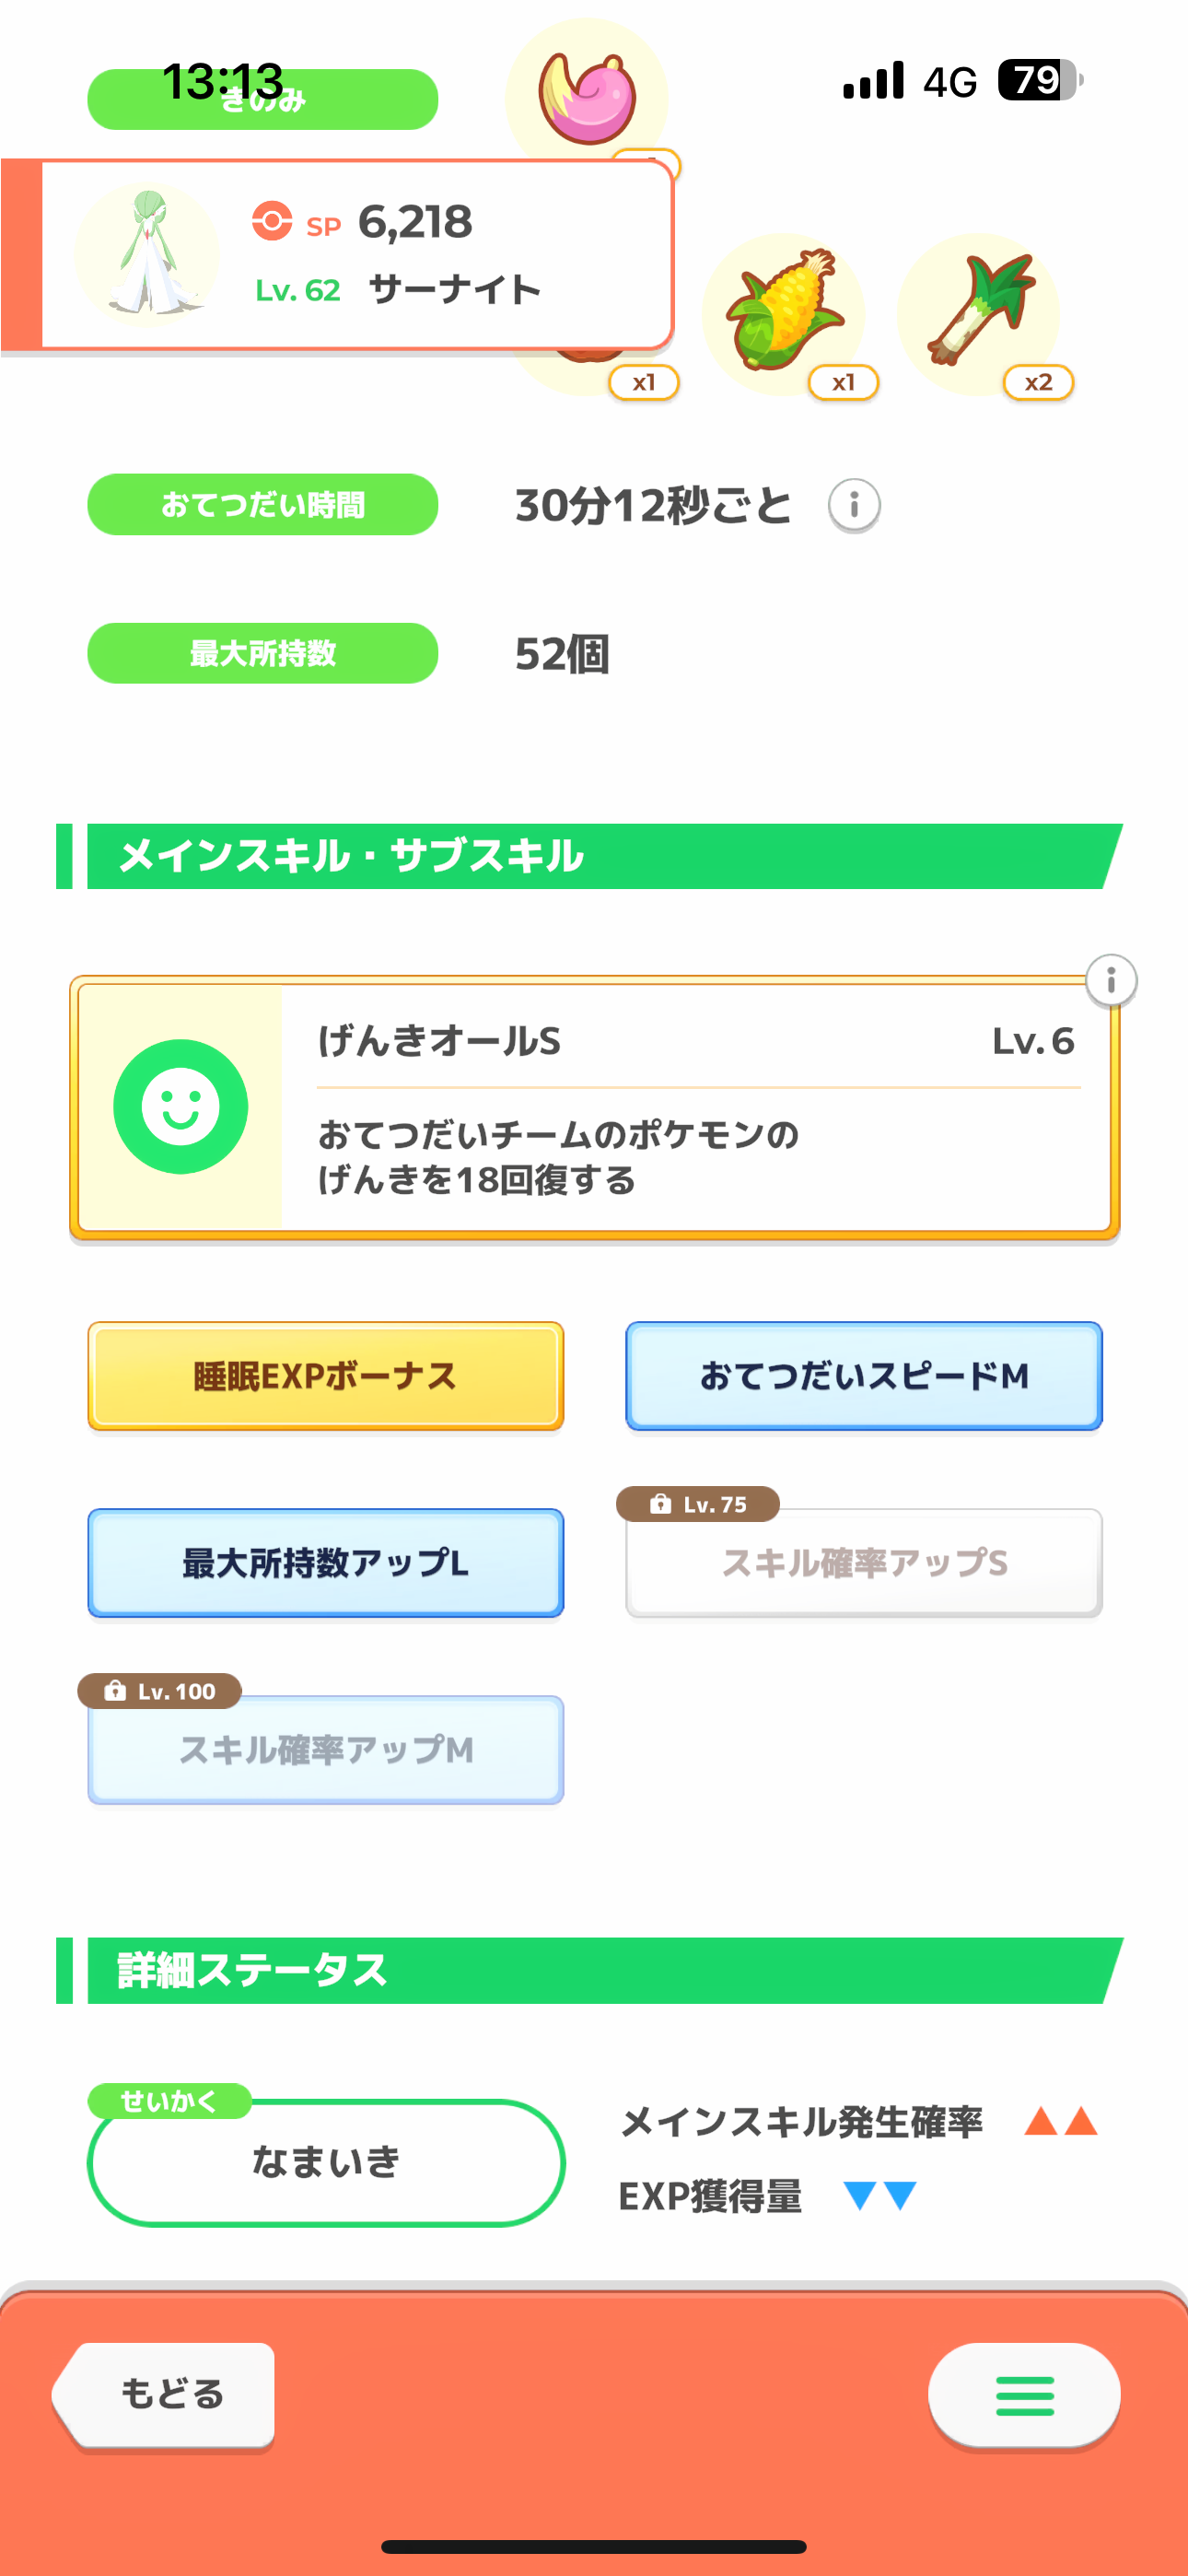The height and width of the screenshot is (2576, 1188).
Task: Tap the なまいき nature field
Action: (x=326, y=2162)
